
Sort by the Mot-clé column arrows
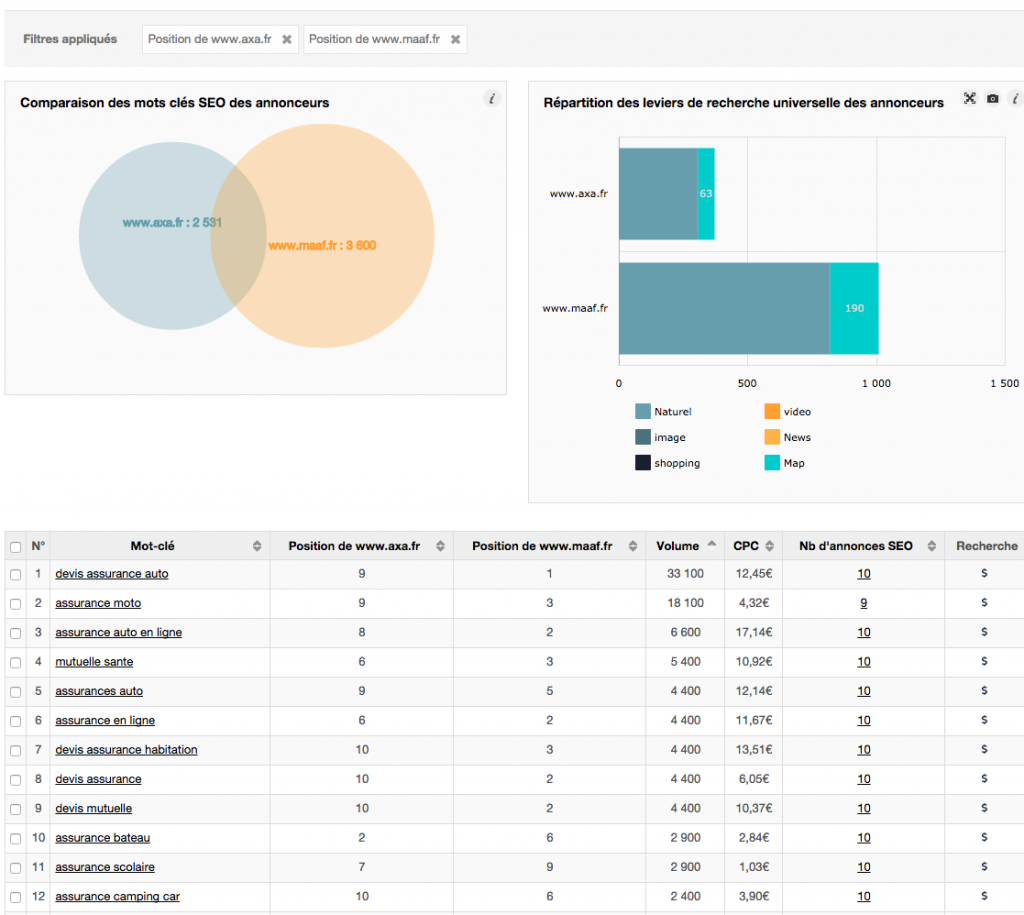pyautogui.click(x=257, y=546)
